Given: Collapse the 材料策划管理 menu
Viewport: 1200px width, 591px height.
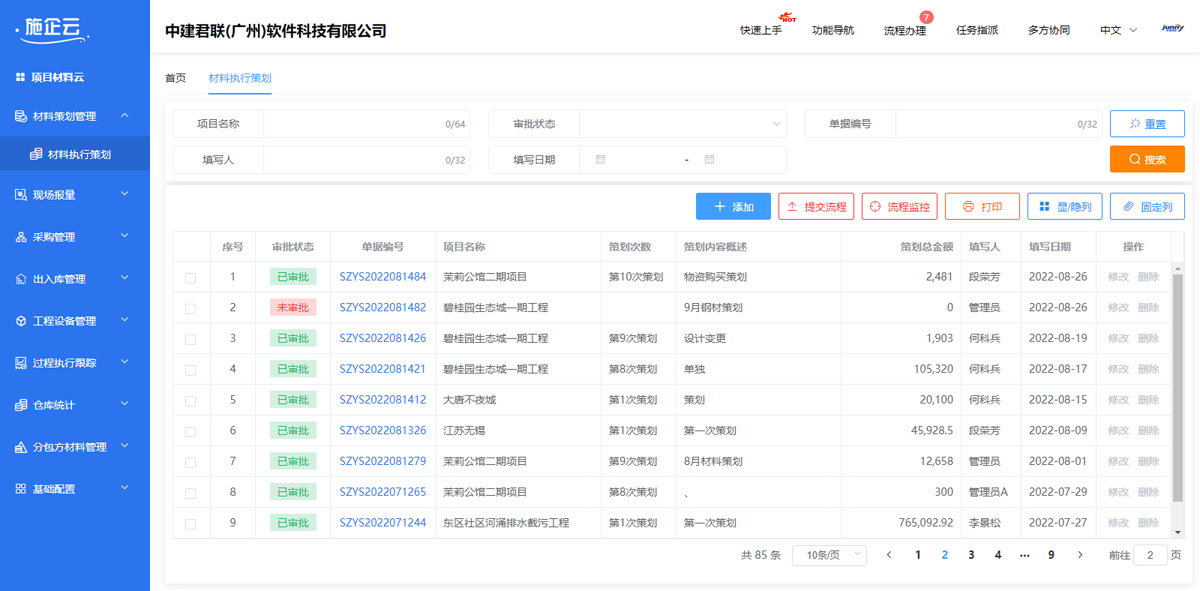Looking at the screenshot, I should tap(125, 116).
